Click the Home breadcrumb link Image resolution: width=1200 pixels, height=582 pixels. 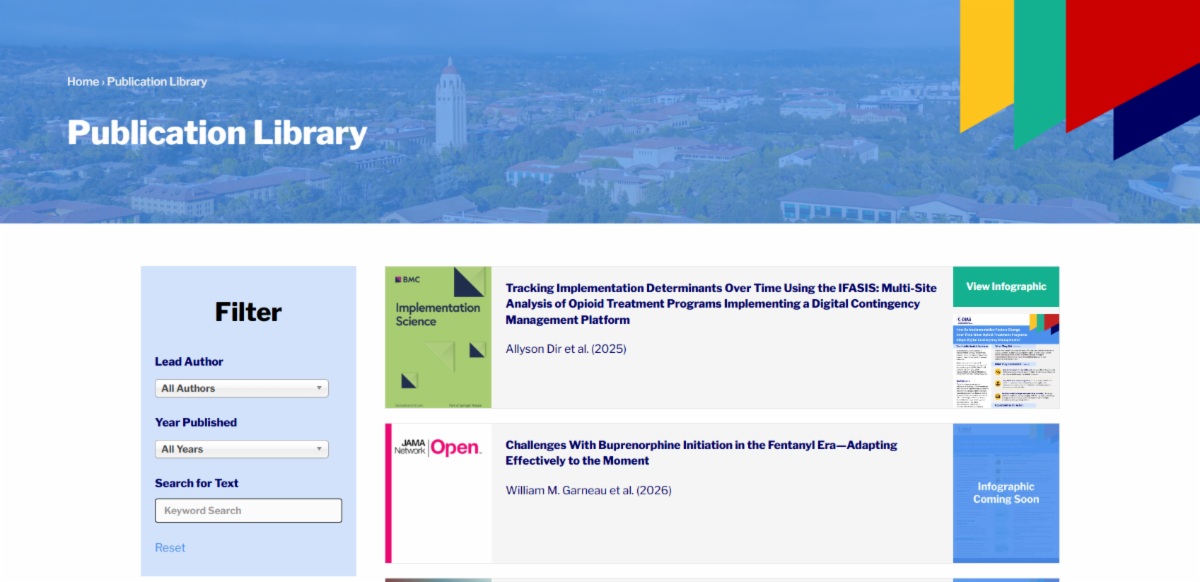click(x=82, y=82)
